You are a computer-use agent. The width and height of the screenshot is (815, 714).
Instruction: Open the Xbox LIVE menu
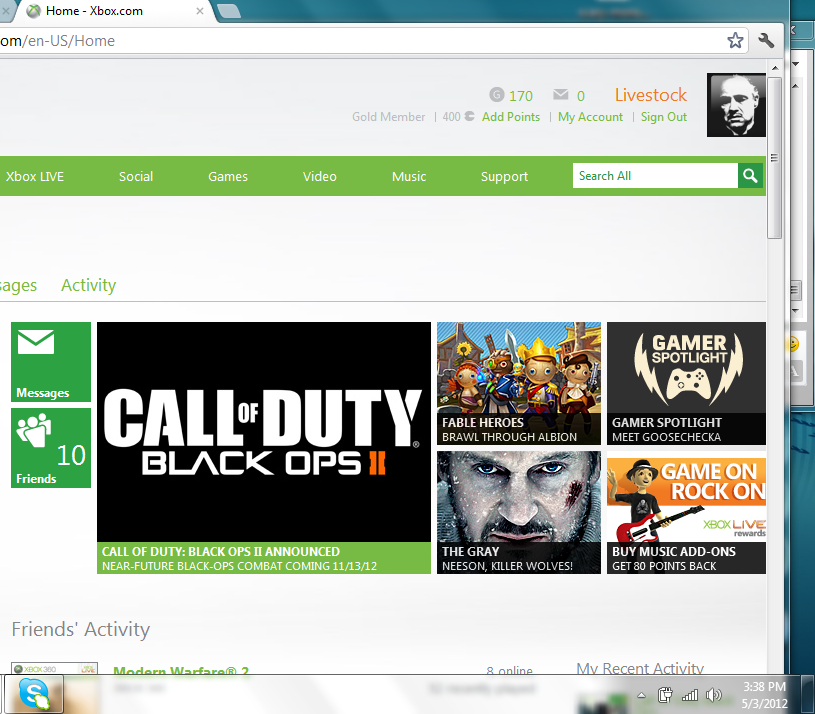(35, 176)
